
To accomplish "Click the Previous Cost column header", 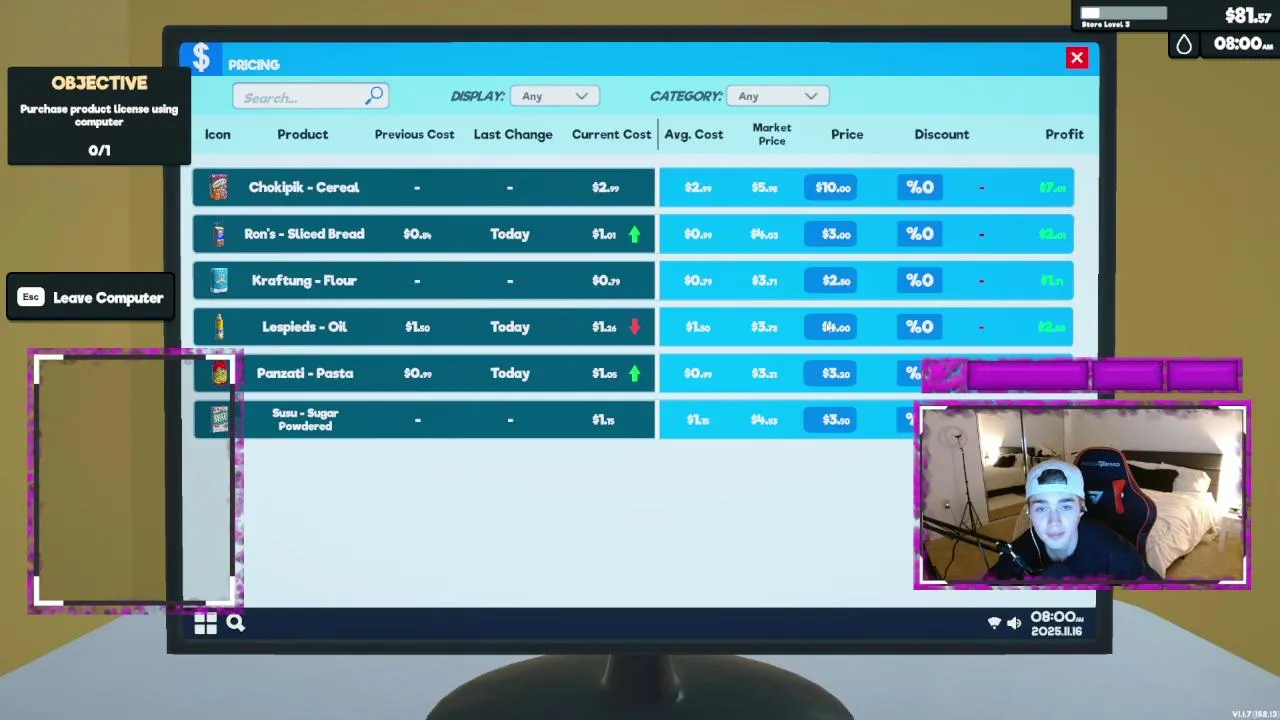I will pos(414,134).
